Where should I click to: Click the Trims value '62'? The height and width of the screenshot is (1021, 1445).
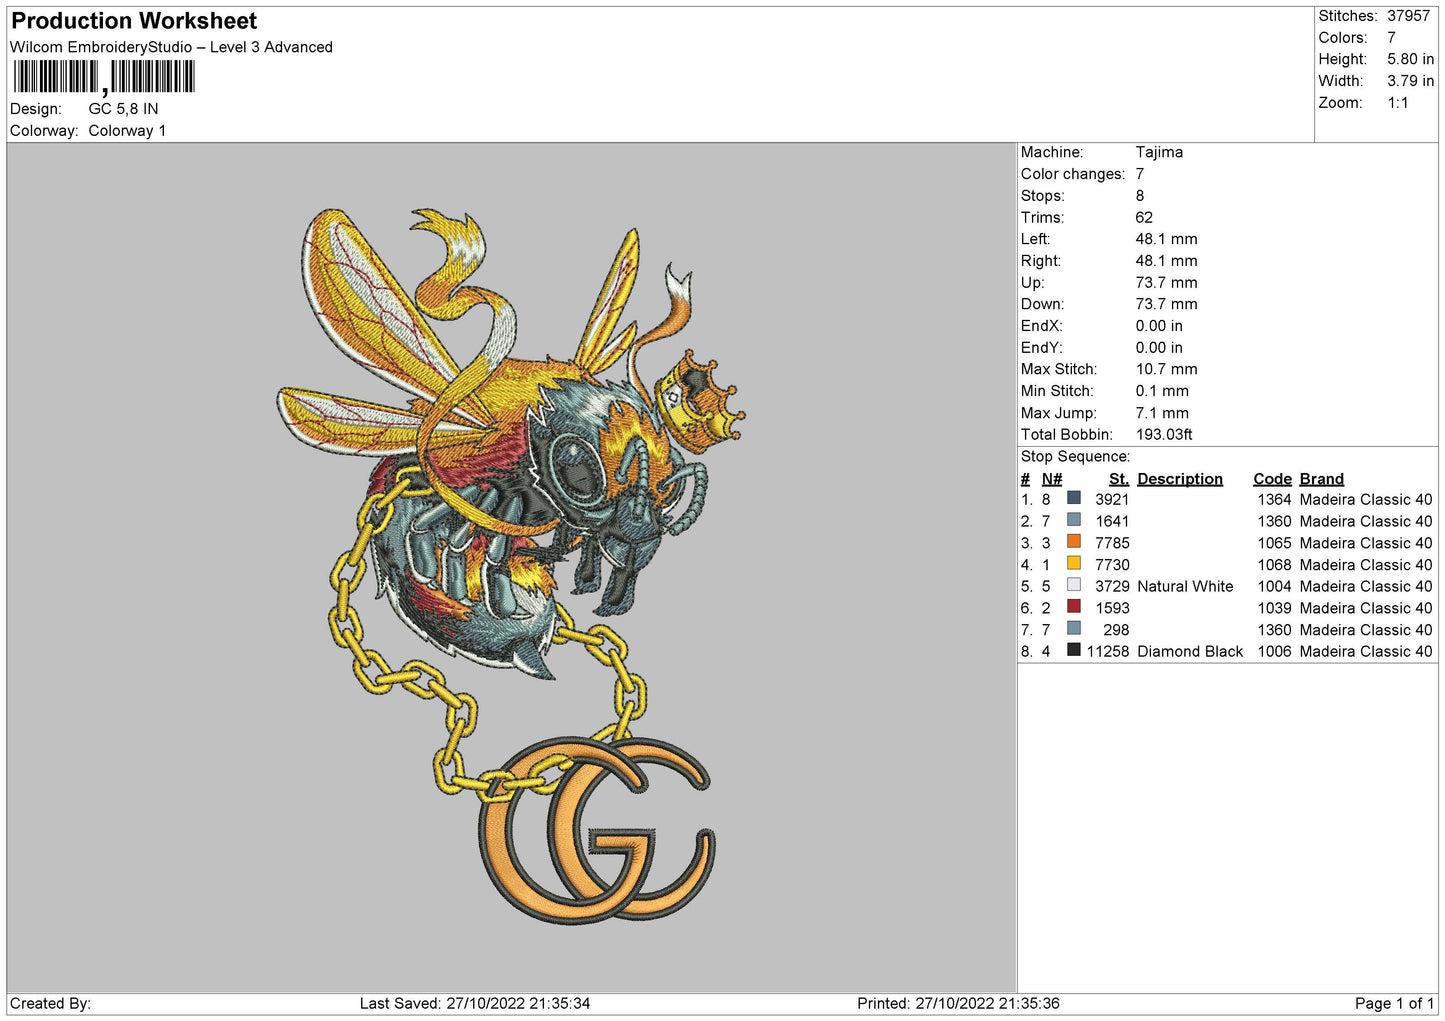1144,217
